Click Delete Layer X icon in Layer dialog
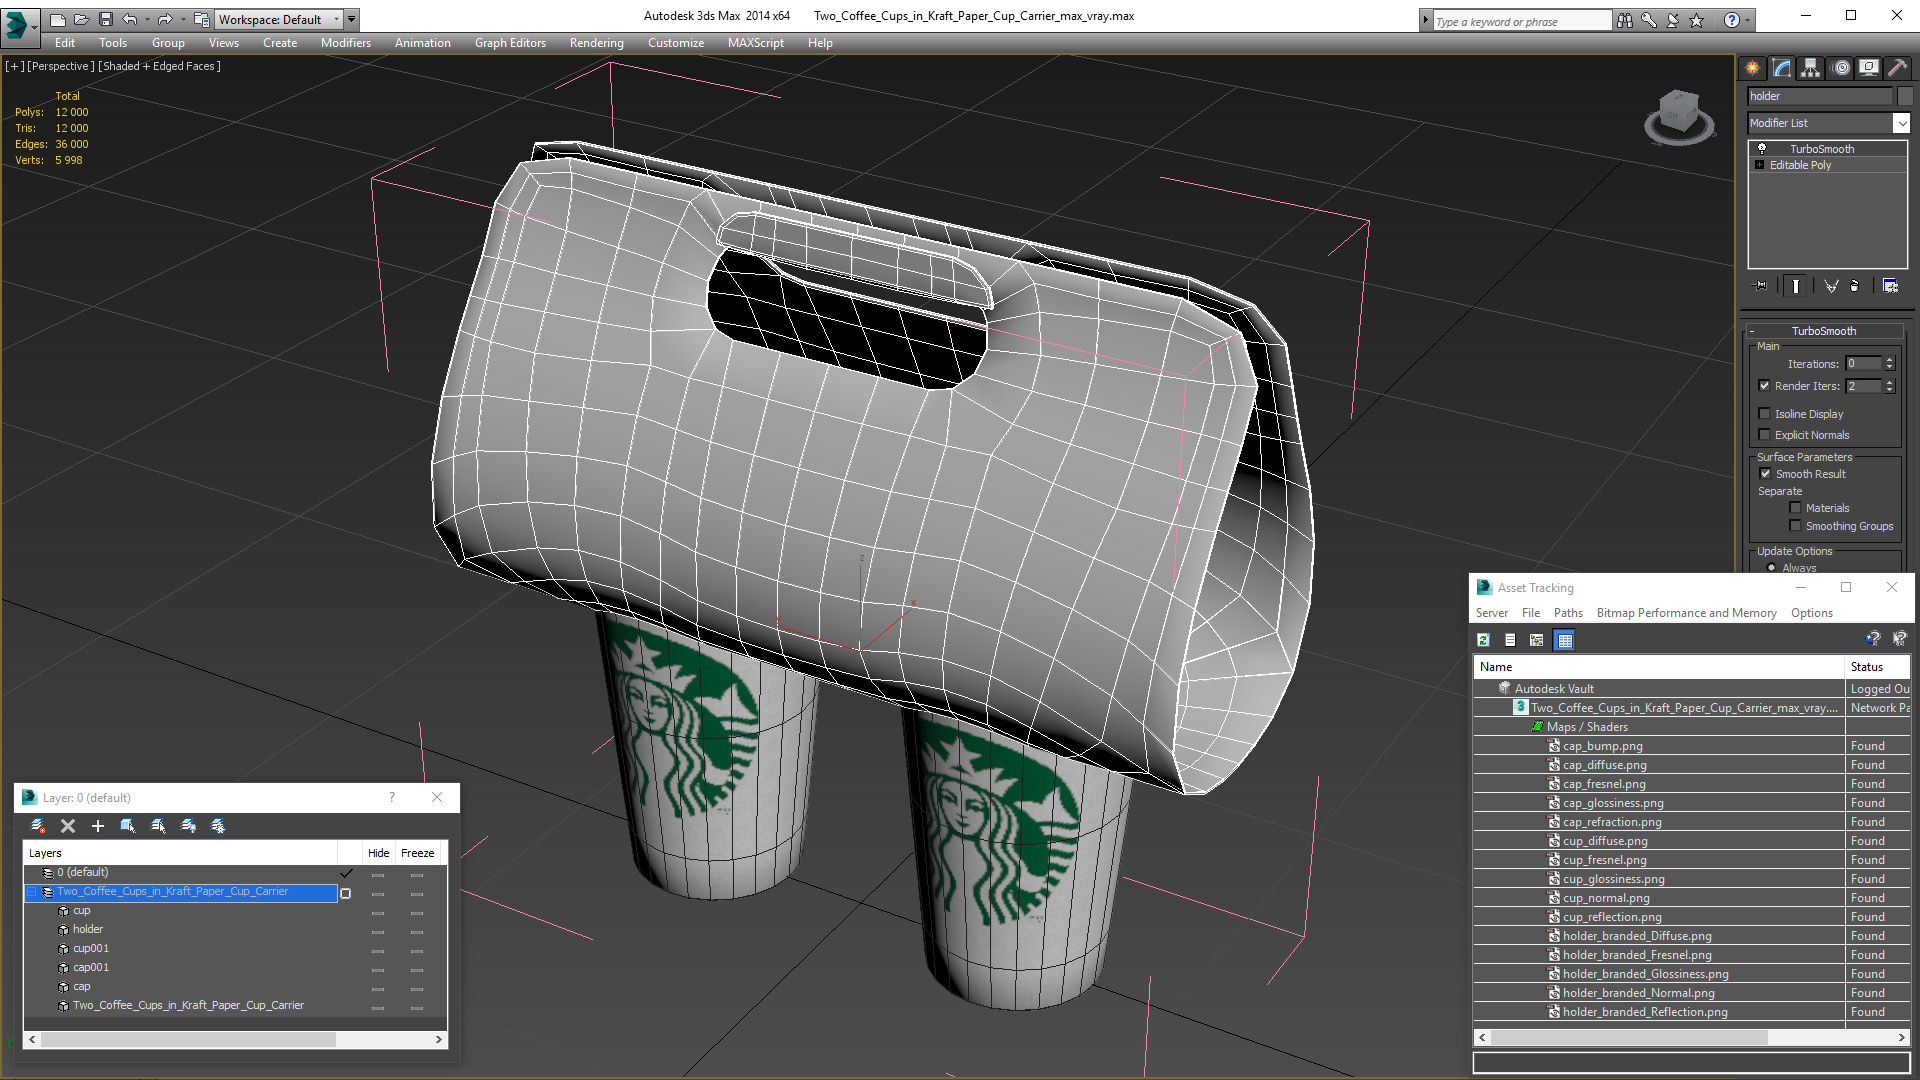 pos(68,826)
